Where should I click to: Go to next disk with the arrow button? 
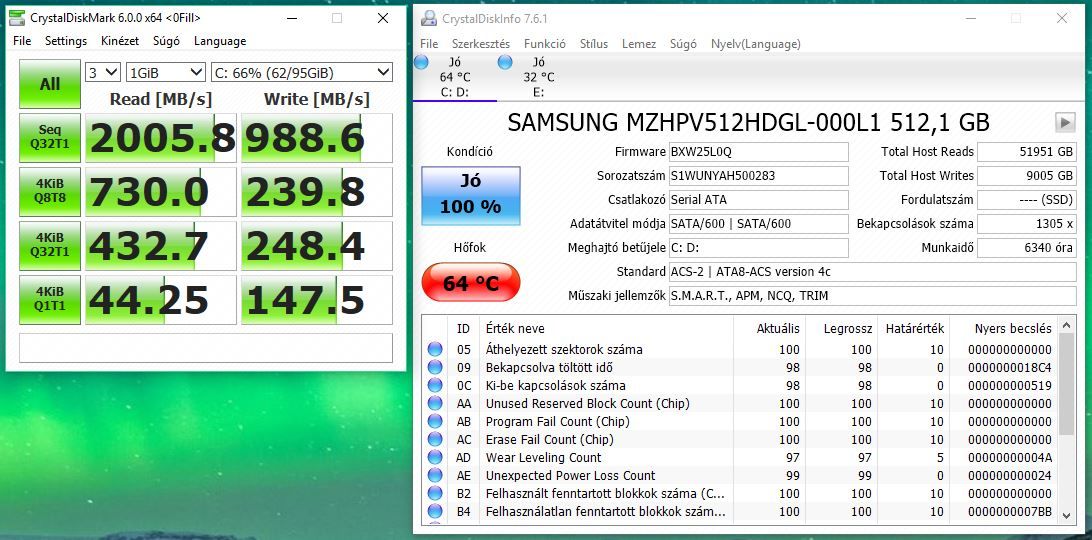point(1065,123)
